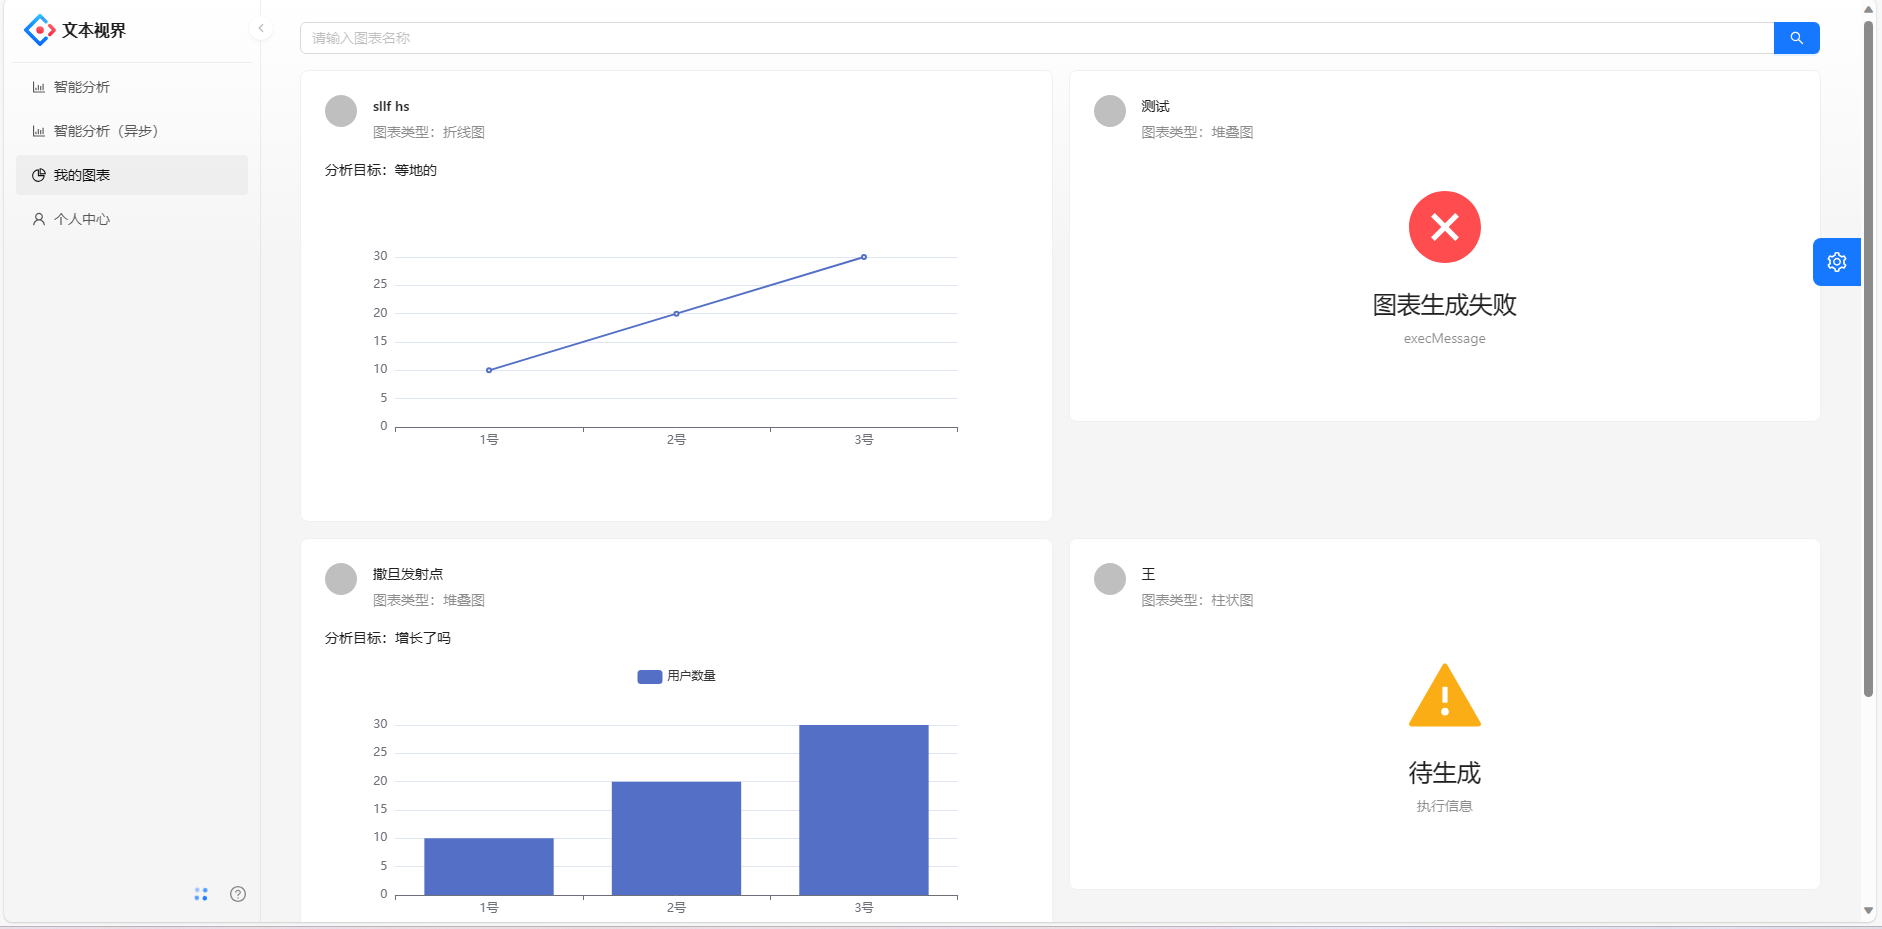
Task: Click the bar chart icon beside 智能分析（异步）
Action: click(x=39, y=131)
